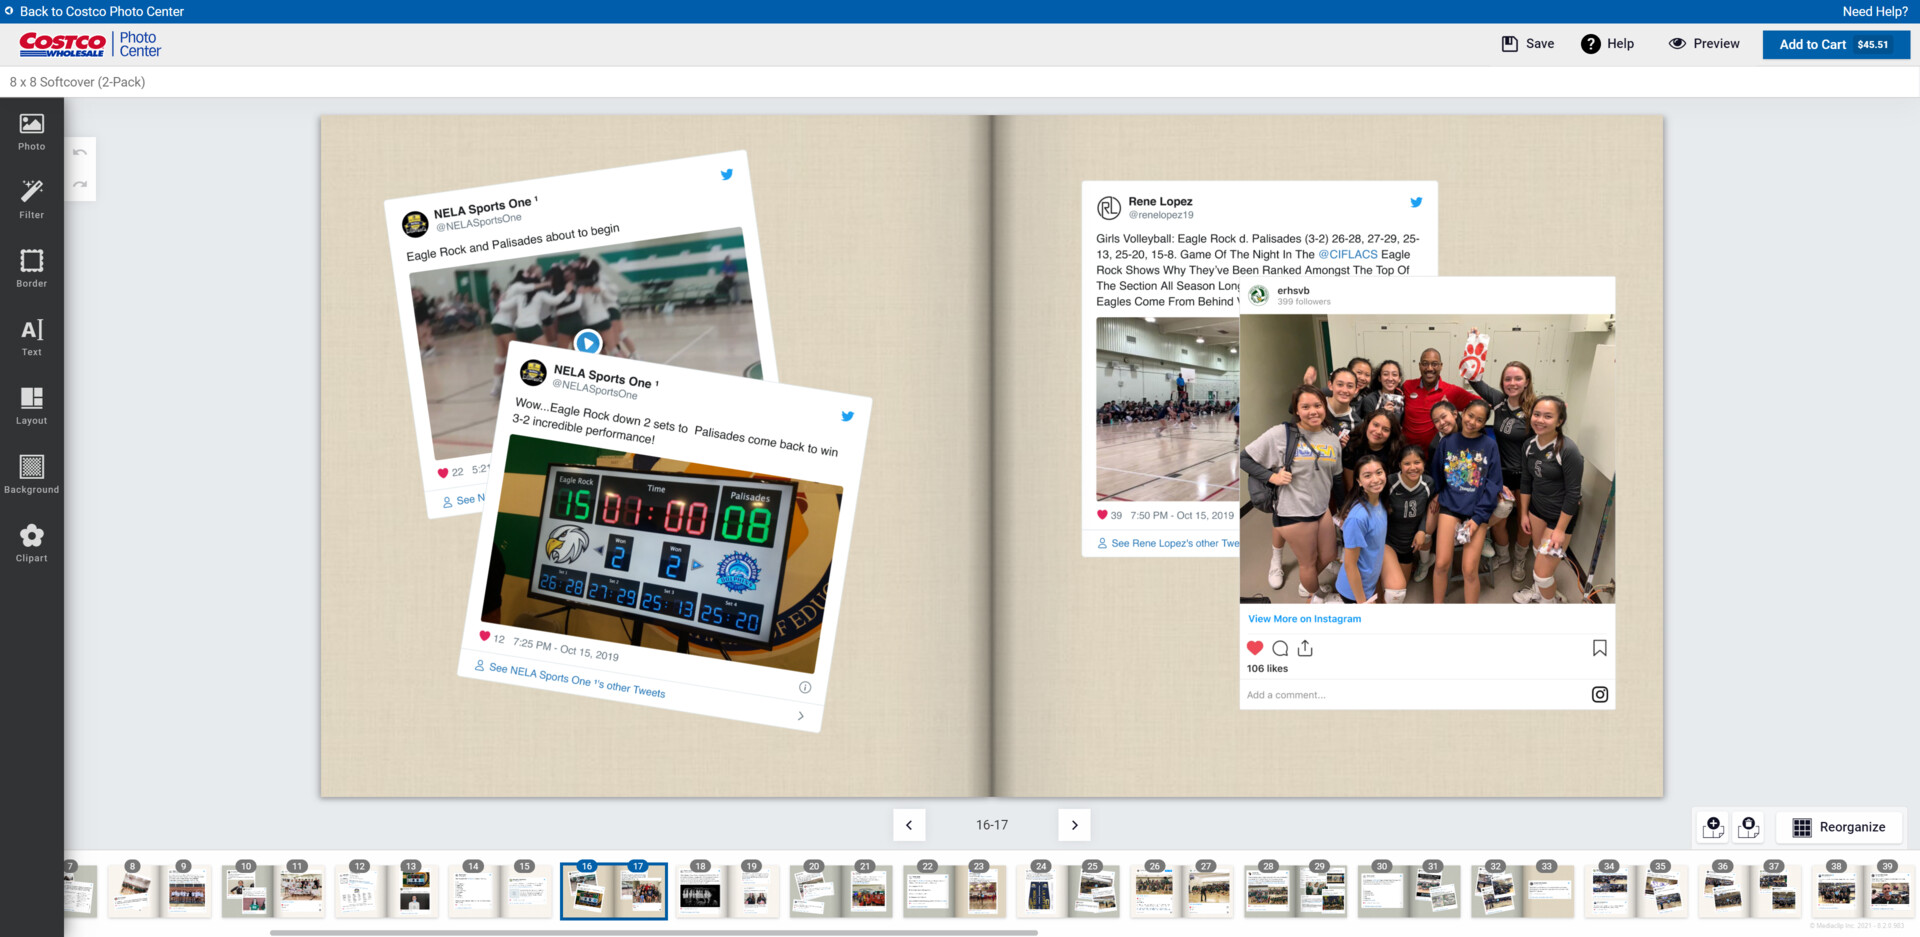Select page 22 thumbnail
1920x937 pixels.
click(x=929, y=891)
